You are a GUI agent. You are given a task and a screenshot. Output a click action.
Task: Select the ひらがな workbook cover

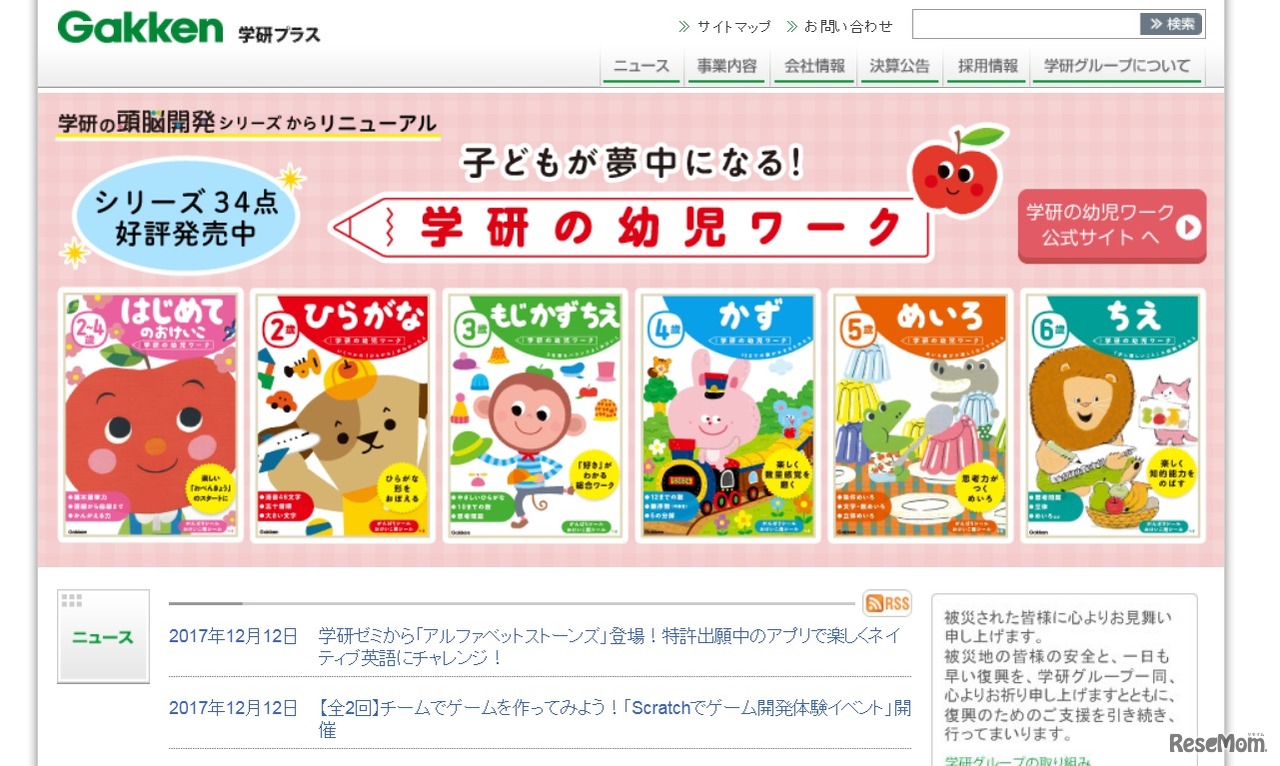point(343,415)
